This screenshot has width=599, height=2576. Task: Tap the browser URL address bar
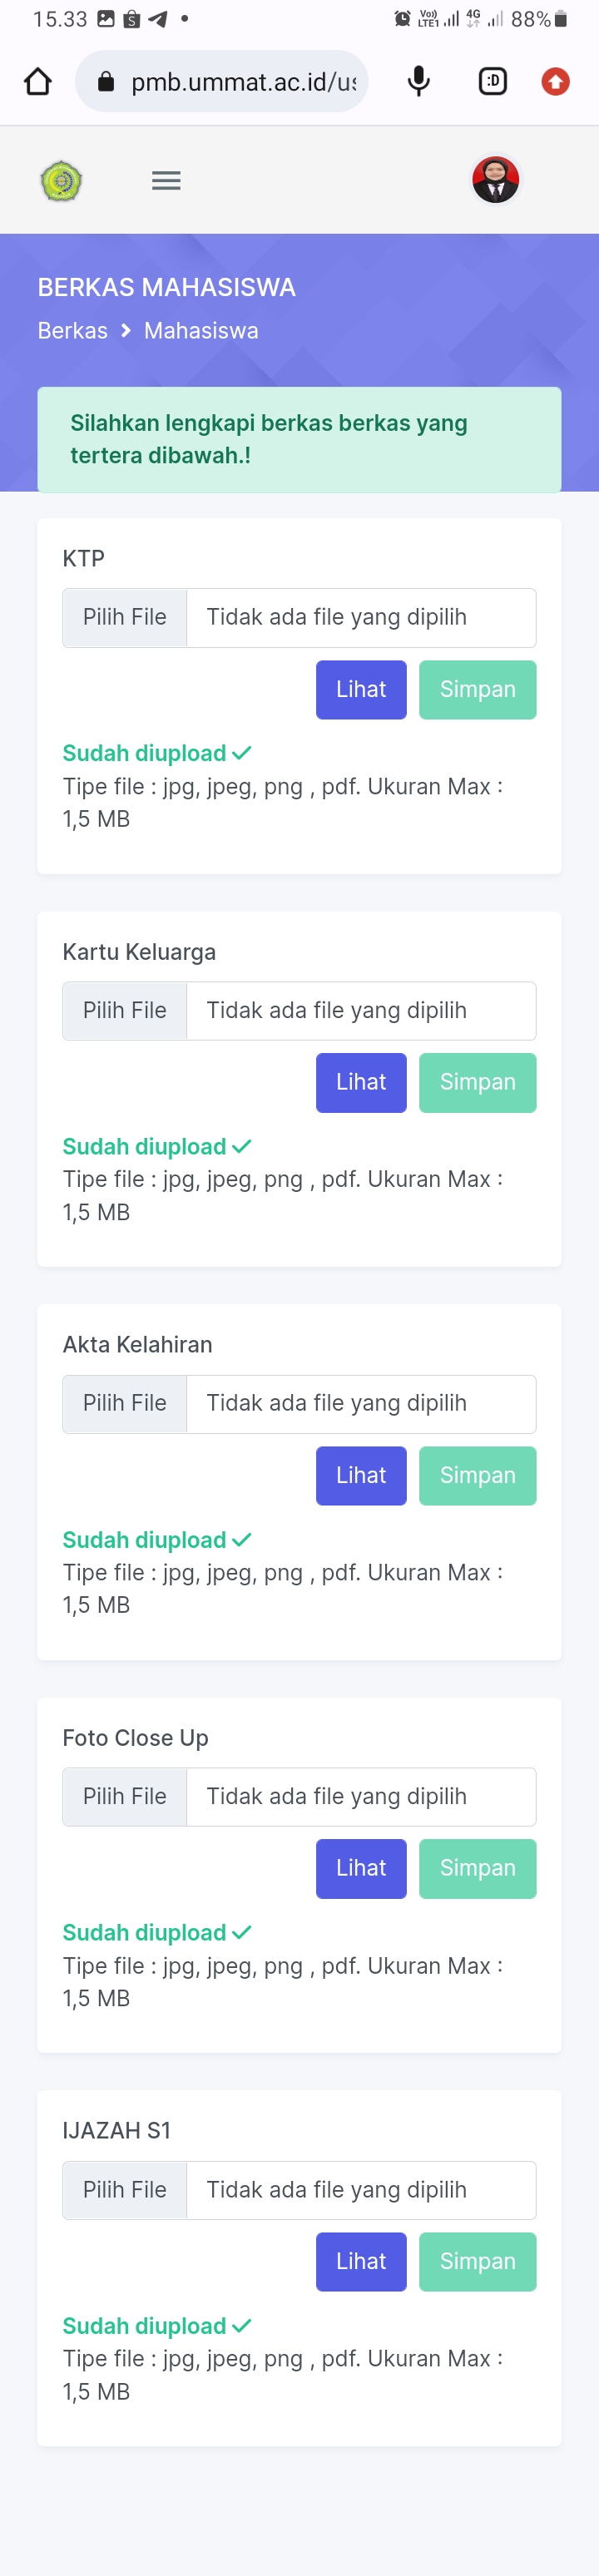coord(243,82)
